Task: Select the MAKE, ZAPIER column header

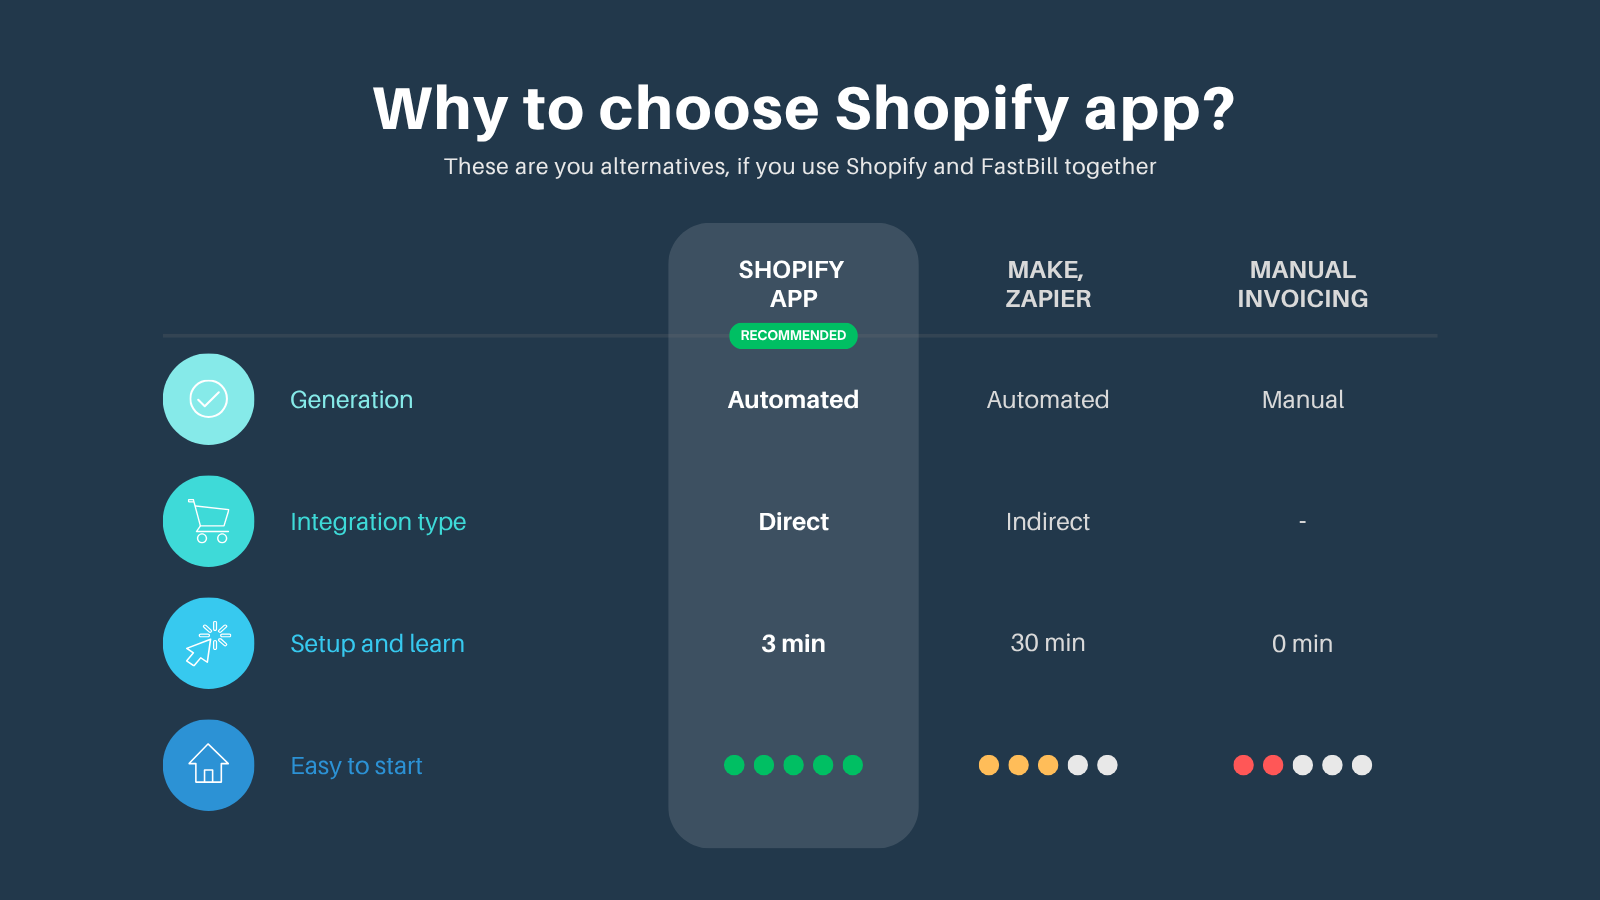Action: 1048,284
